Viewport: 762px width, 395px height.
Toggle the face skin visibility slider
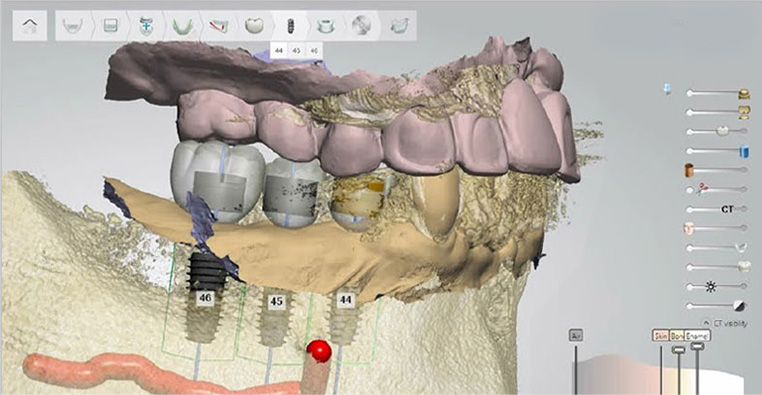(717, 228)
